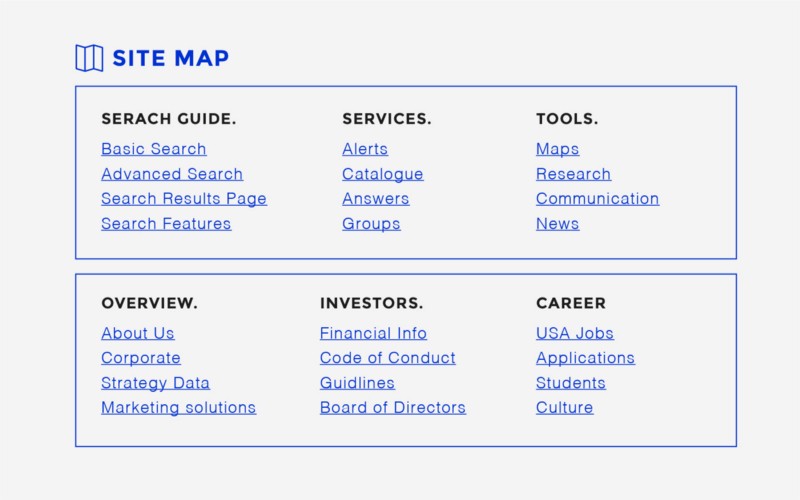Viewport: 800px width, 500px height.
Task: Open Search Results Page link
Action: 184,199
